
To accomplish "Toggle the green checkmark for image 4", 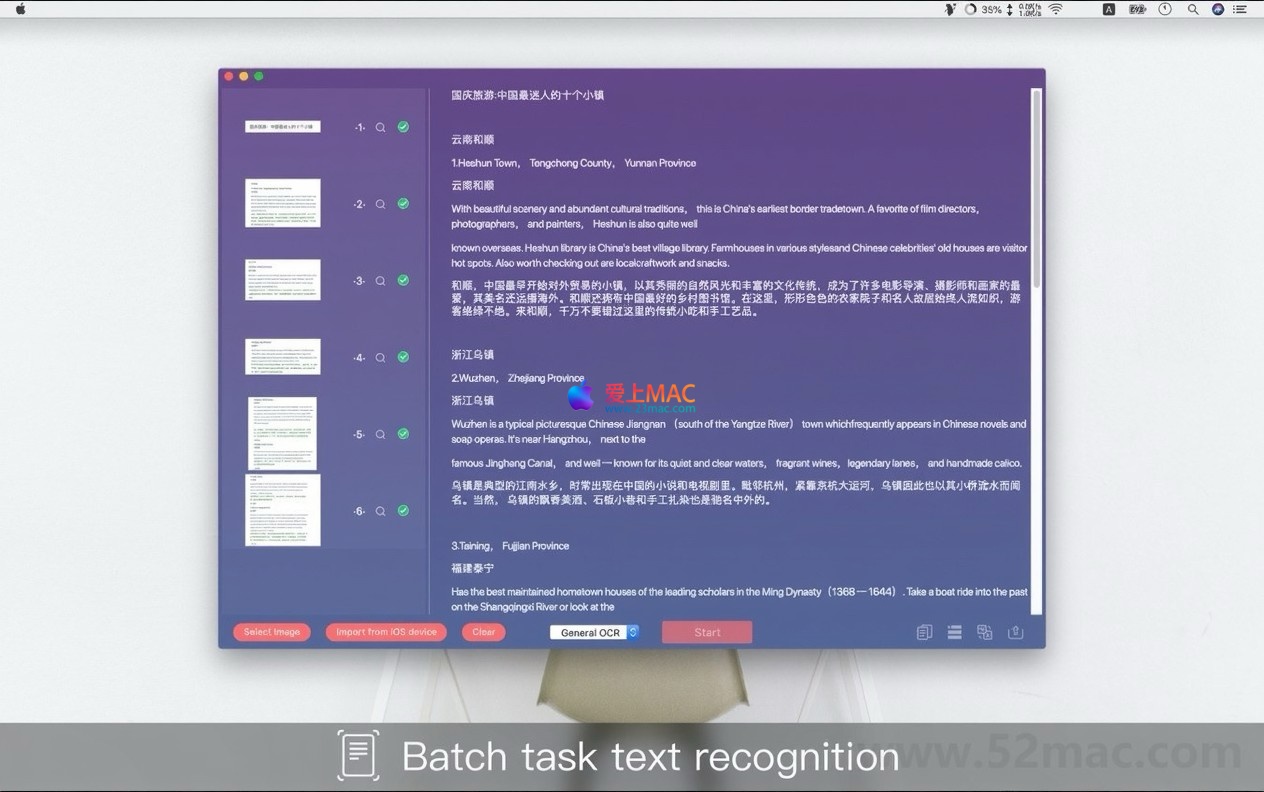I will click(x=403, y=357).
